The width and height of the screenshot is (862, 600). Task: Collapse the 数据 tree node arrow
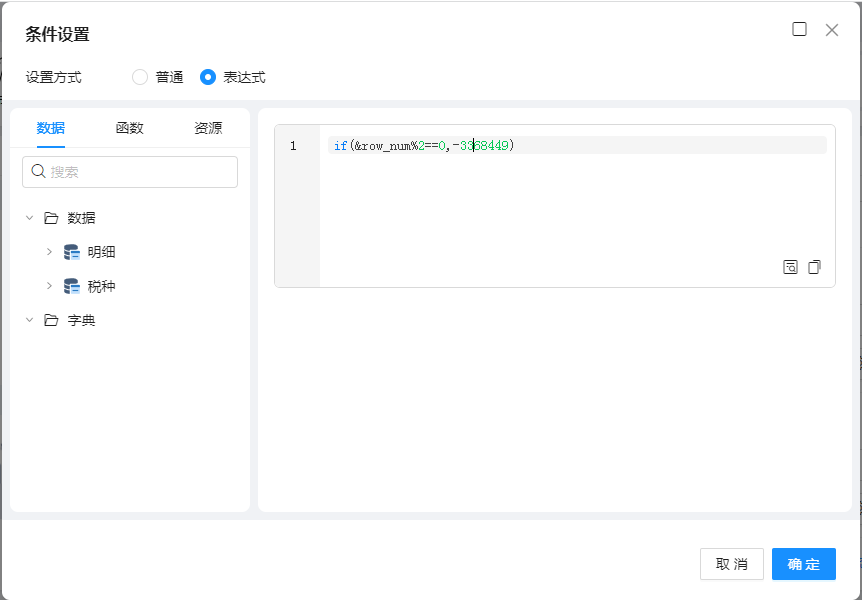click(29, 218)
